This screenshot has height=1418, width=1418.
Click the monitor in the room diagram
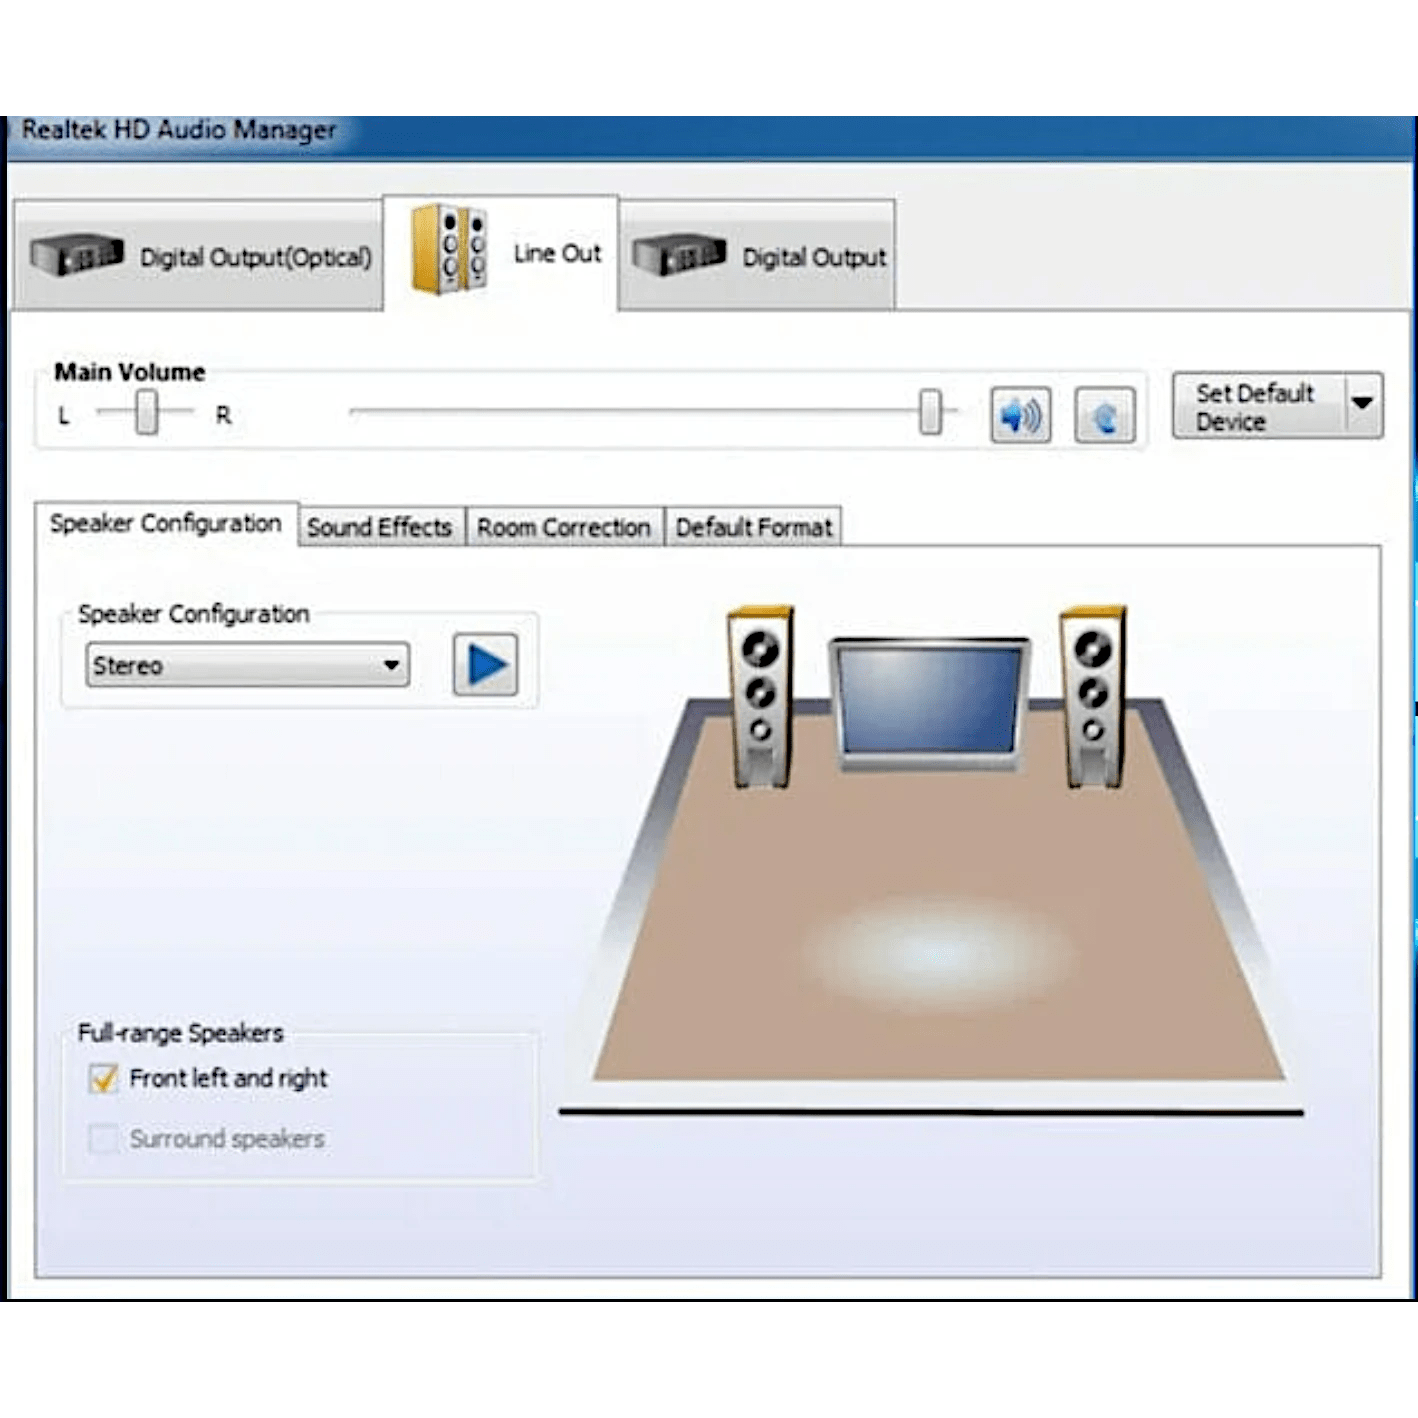(929, 704)
